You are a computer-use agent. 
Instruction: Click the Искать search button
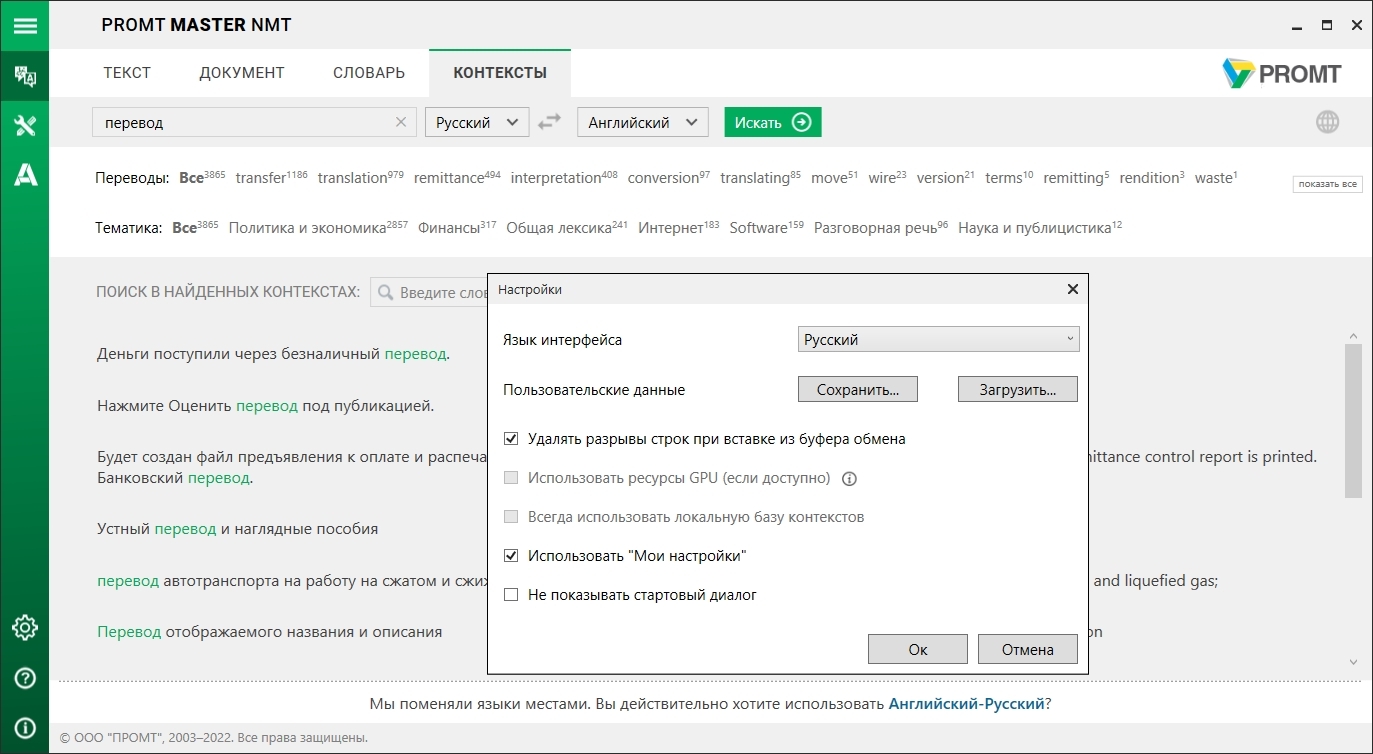[x=773, y=122]
